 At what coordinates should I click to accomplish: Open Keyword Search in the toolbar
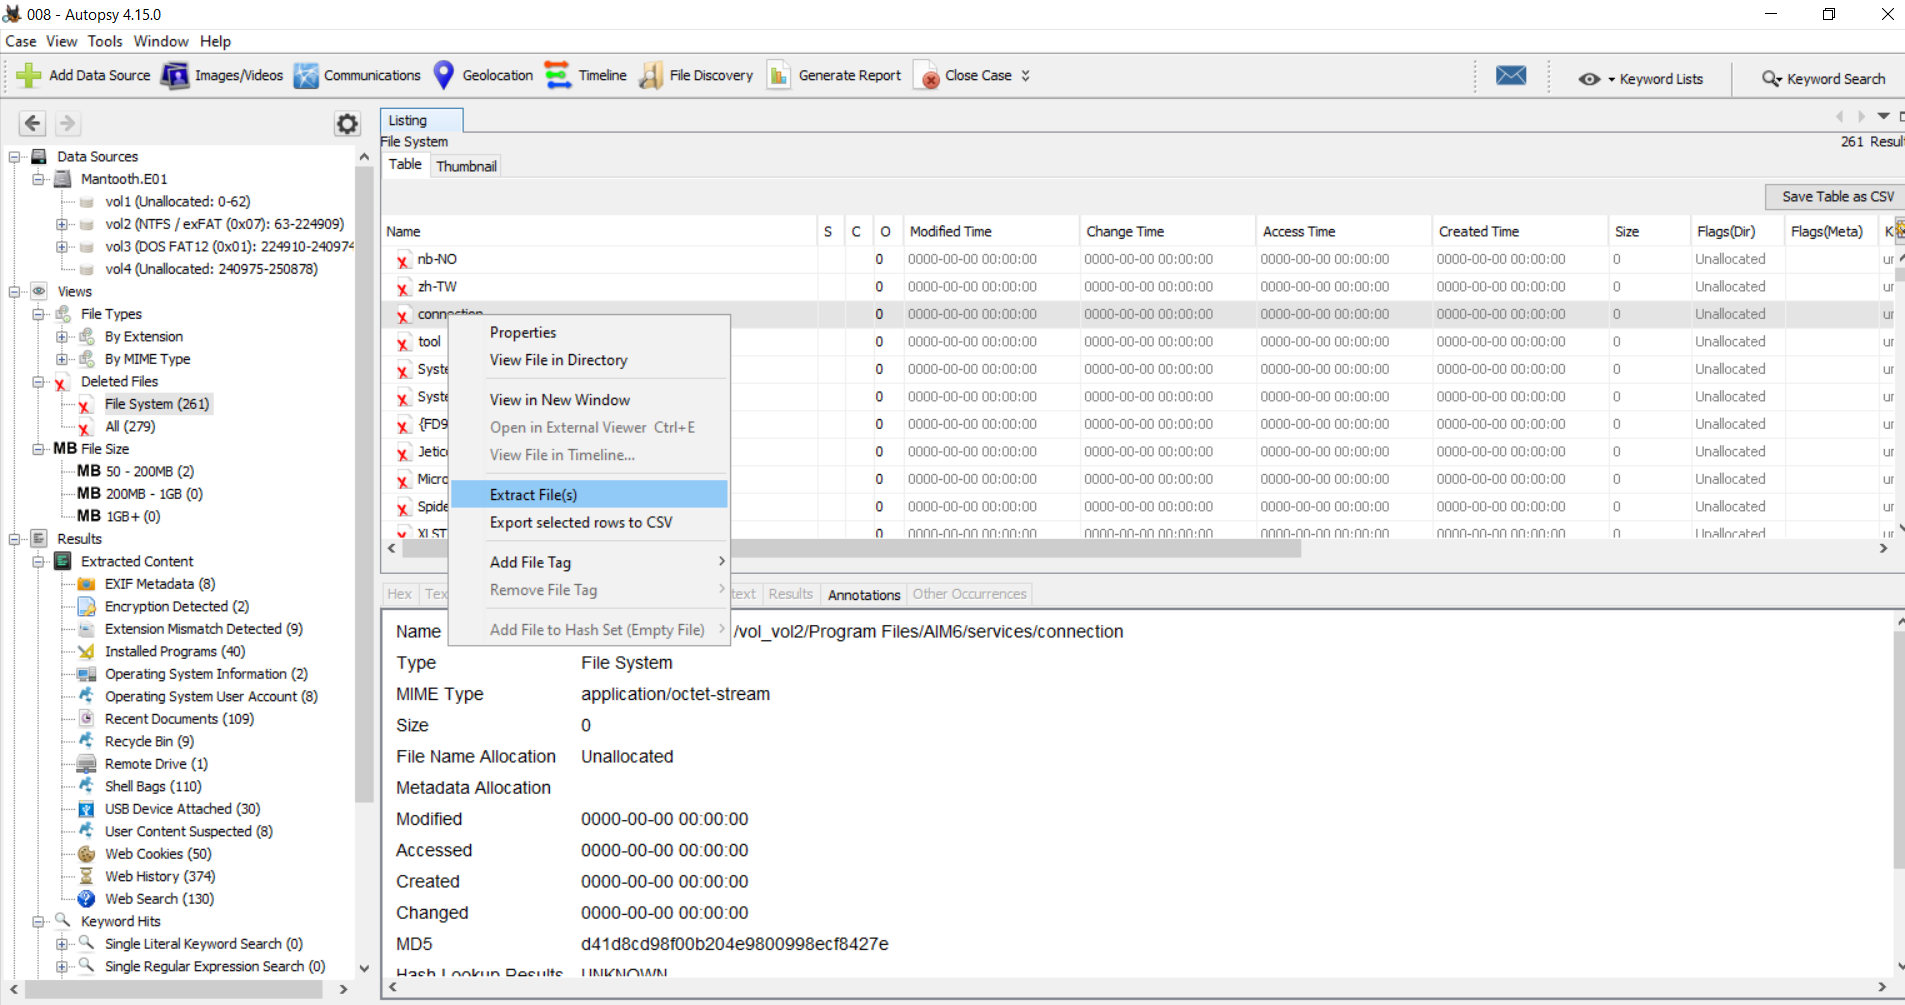(x=1824, y=79)
